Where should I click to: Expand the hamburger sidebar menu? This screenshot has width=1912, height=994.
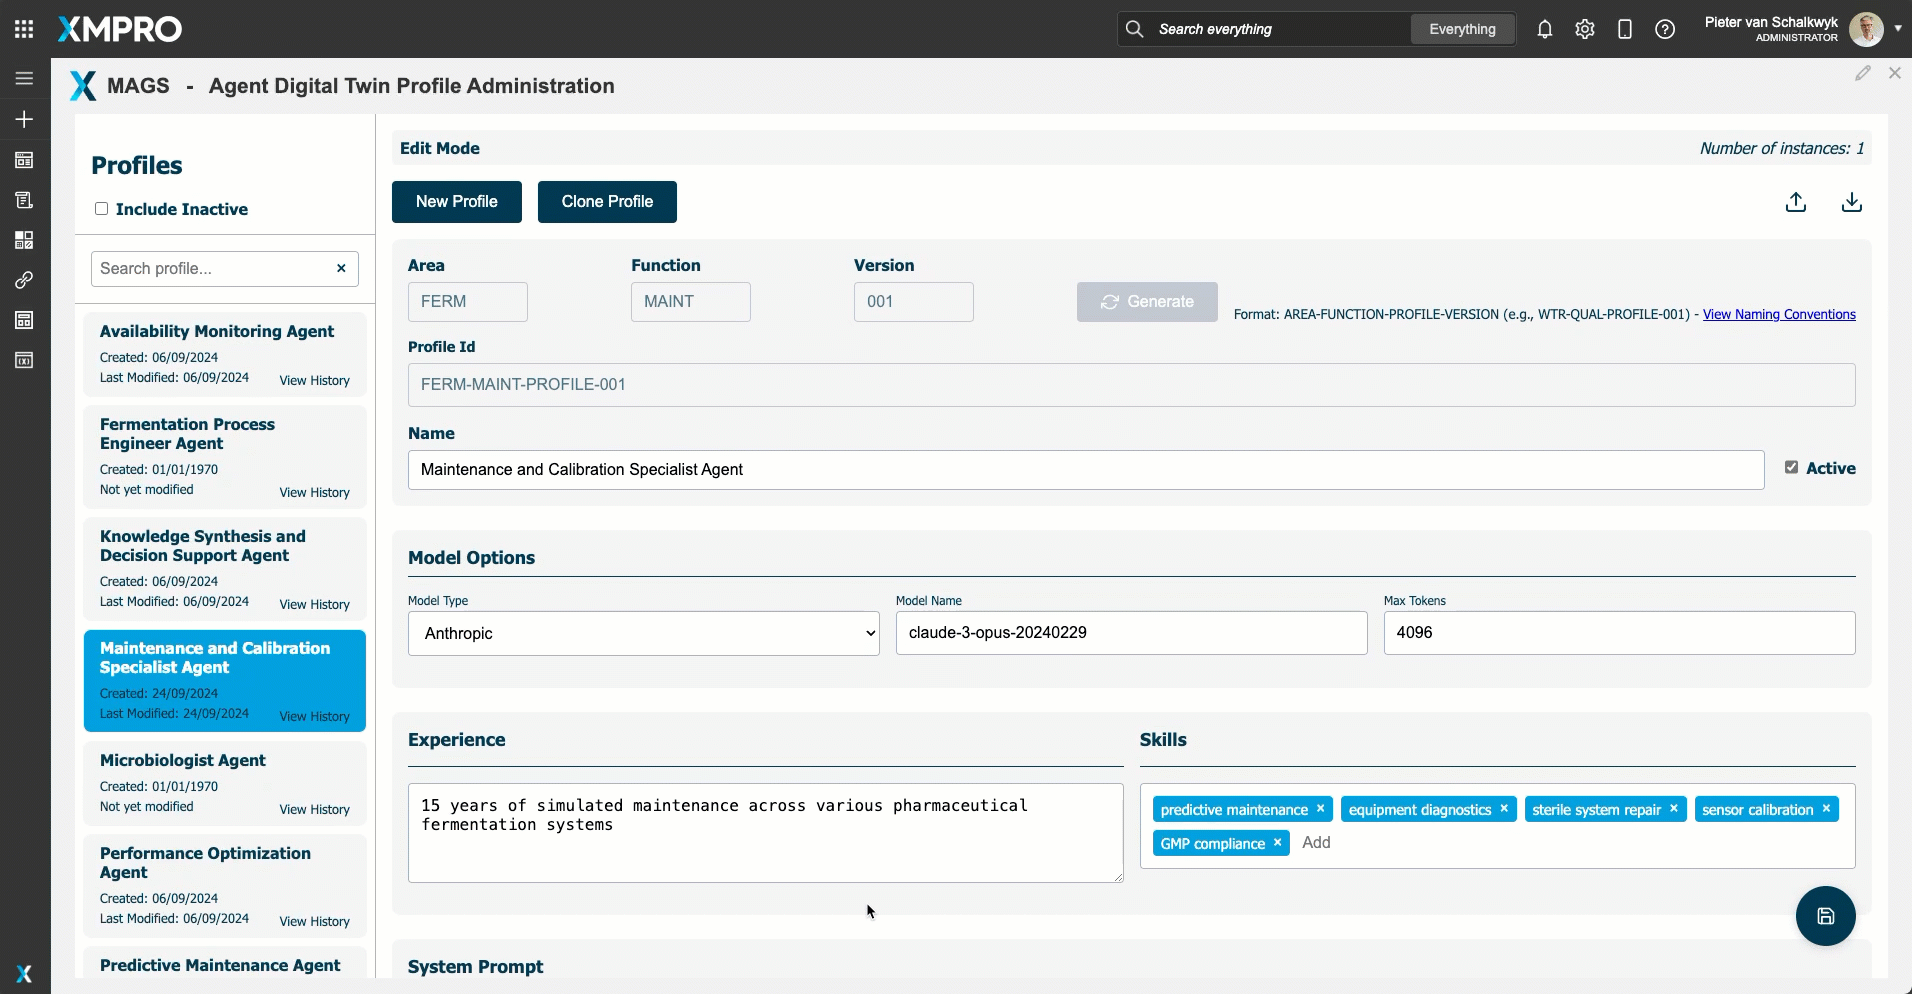click(x=24, y=78)
